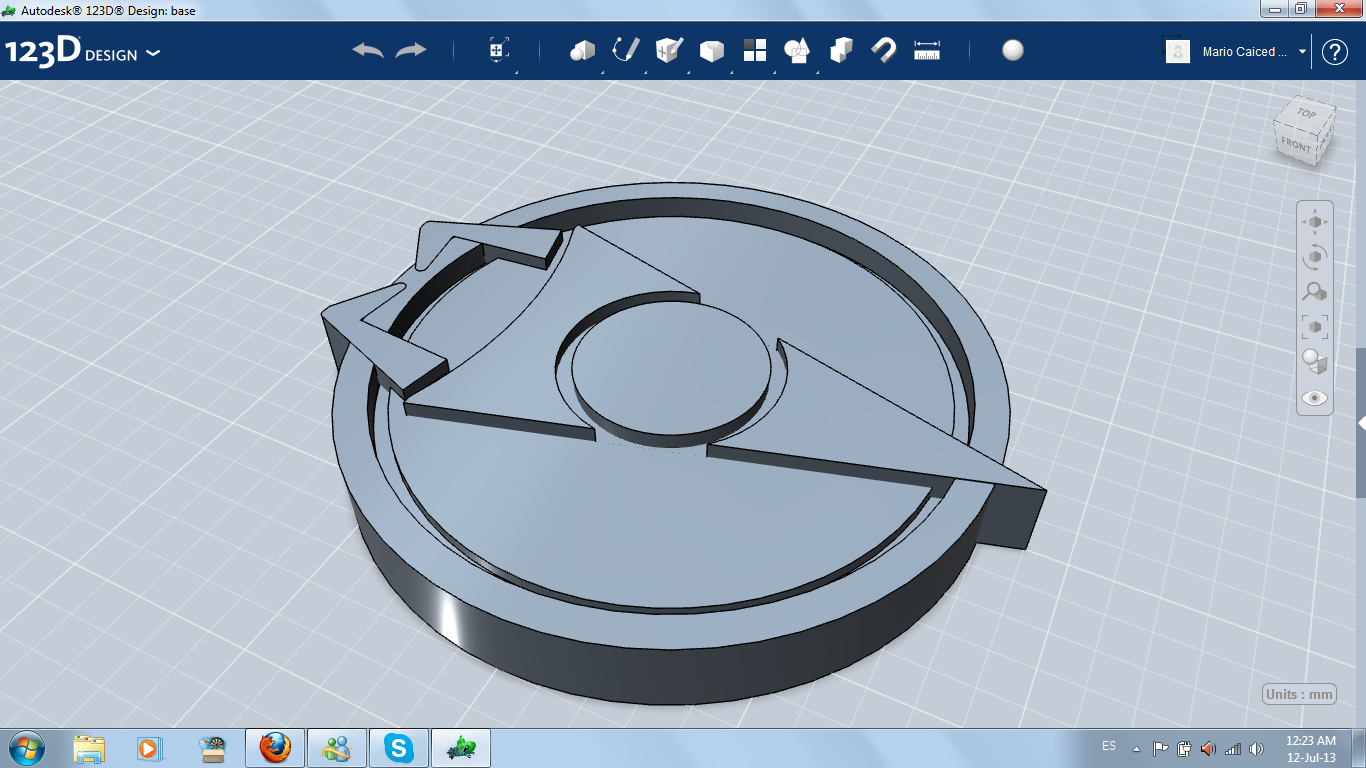
Task: Click the Units : mm button
Action: [x=1299, y=695]
